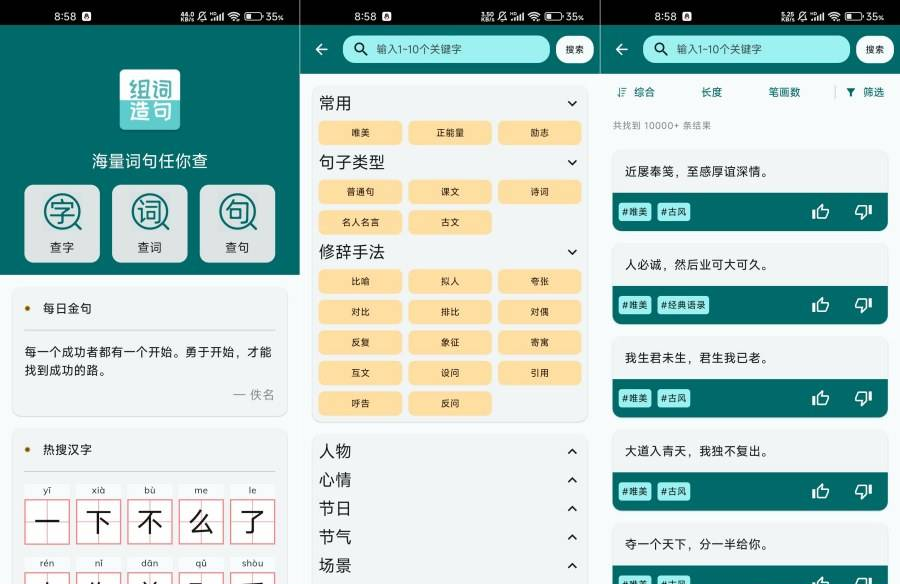Tap the 组词造句 app logo

(x=150, y=99)
